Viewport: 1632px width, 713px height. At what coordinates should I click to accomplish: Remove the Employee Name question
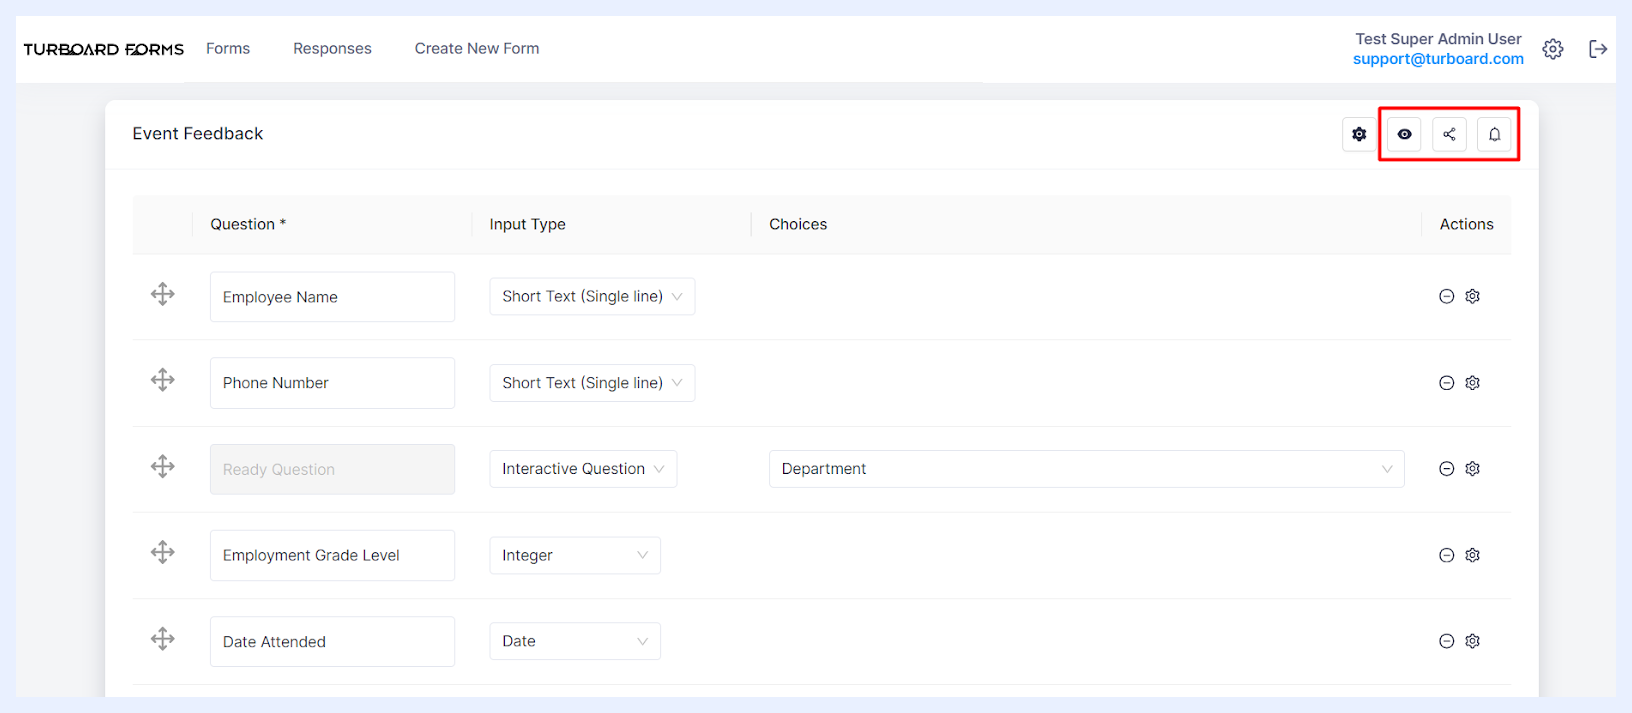(1446, 296)
